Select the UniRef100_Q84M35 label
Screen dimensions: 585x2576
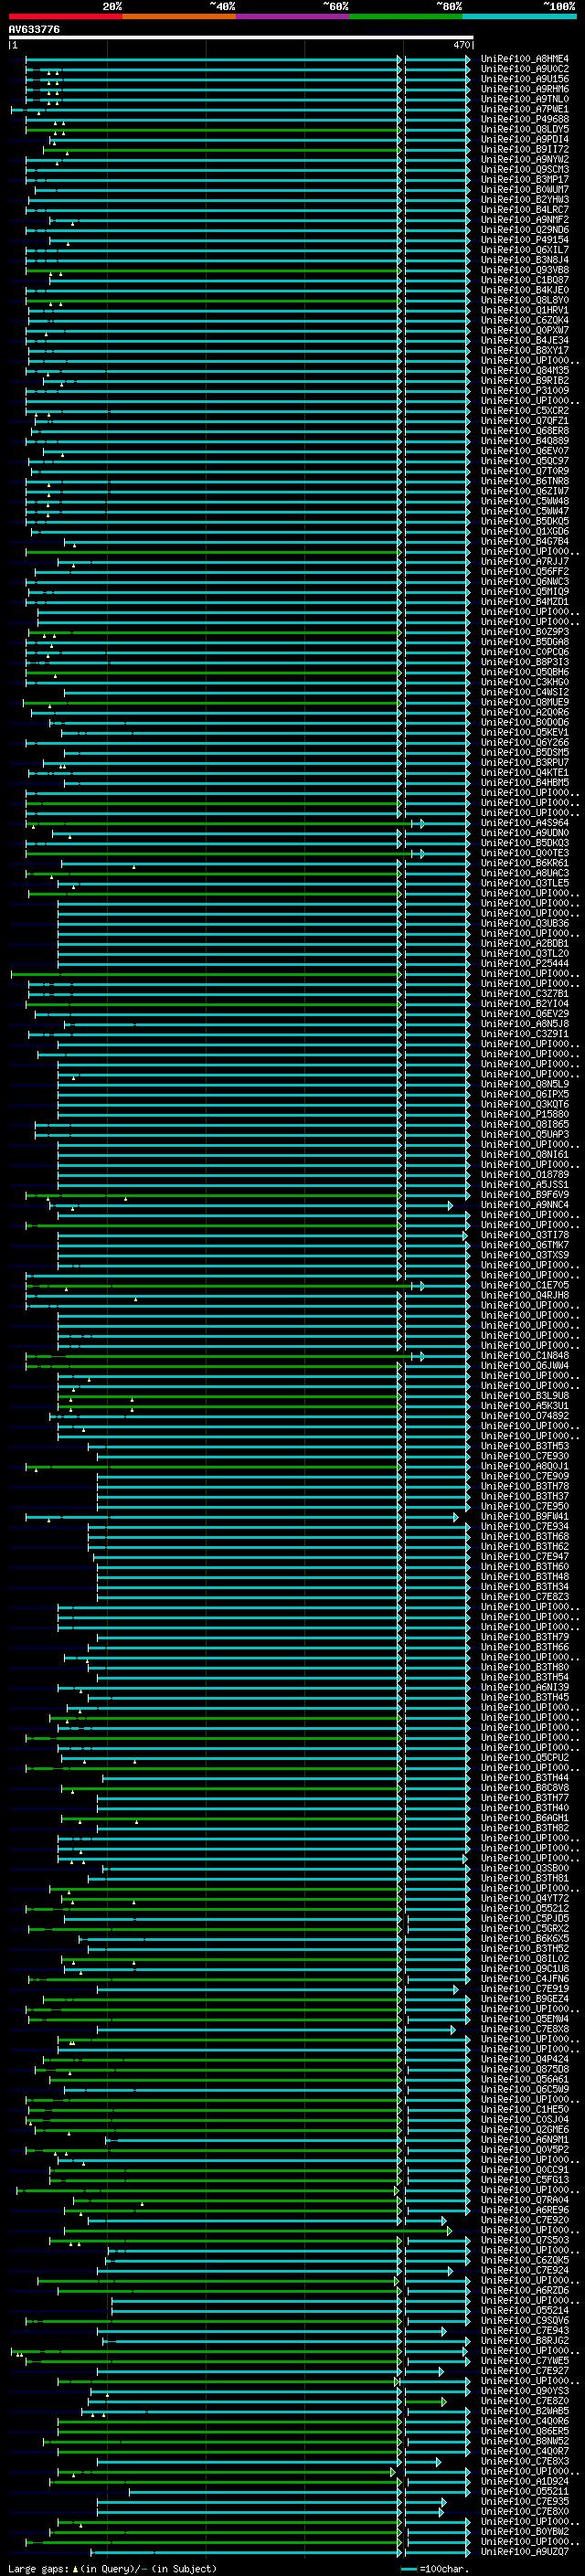pos(525,370)
